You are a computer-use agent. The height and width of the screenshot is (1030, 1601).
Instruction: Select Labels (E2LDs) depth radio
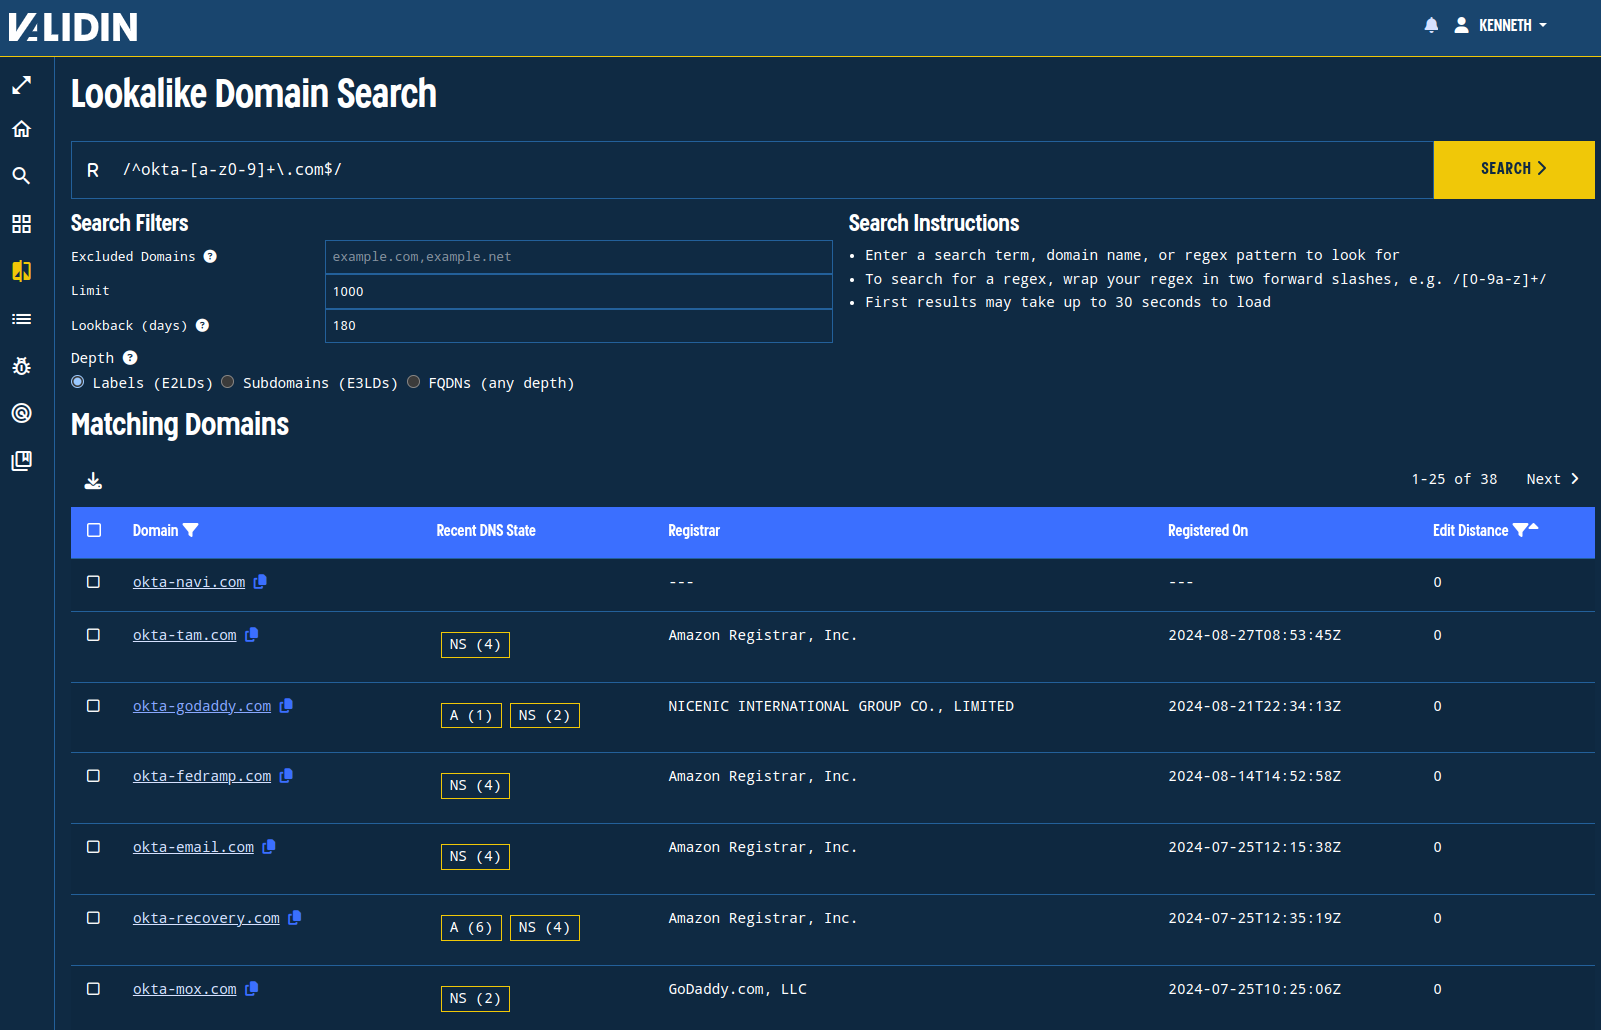pos(78,382)
